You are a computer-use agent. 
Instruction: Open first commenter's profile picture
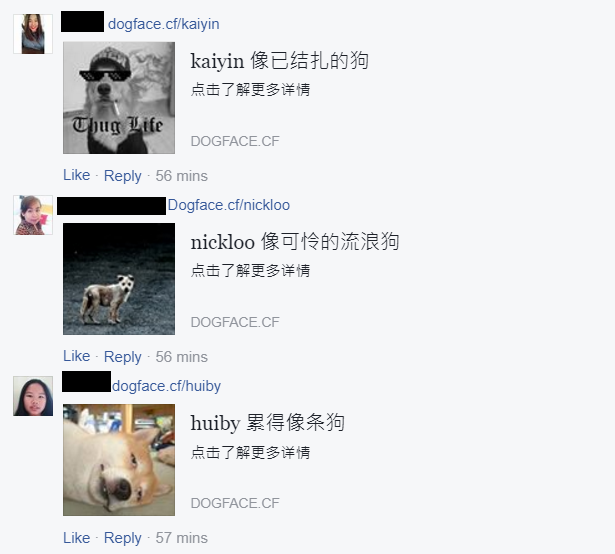point(33,34)
